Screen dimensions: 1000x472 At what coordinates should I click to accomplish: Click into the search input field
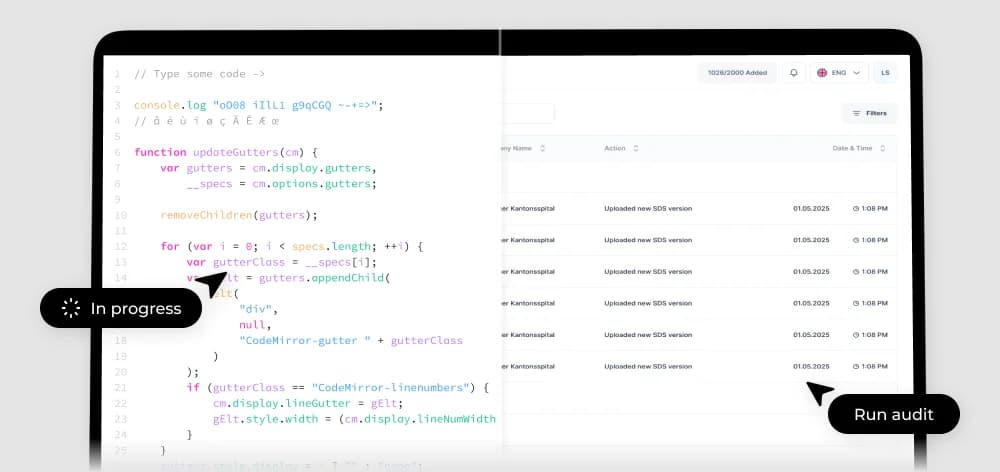(528, 113)
